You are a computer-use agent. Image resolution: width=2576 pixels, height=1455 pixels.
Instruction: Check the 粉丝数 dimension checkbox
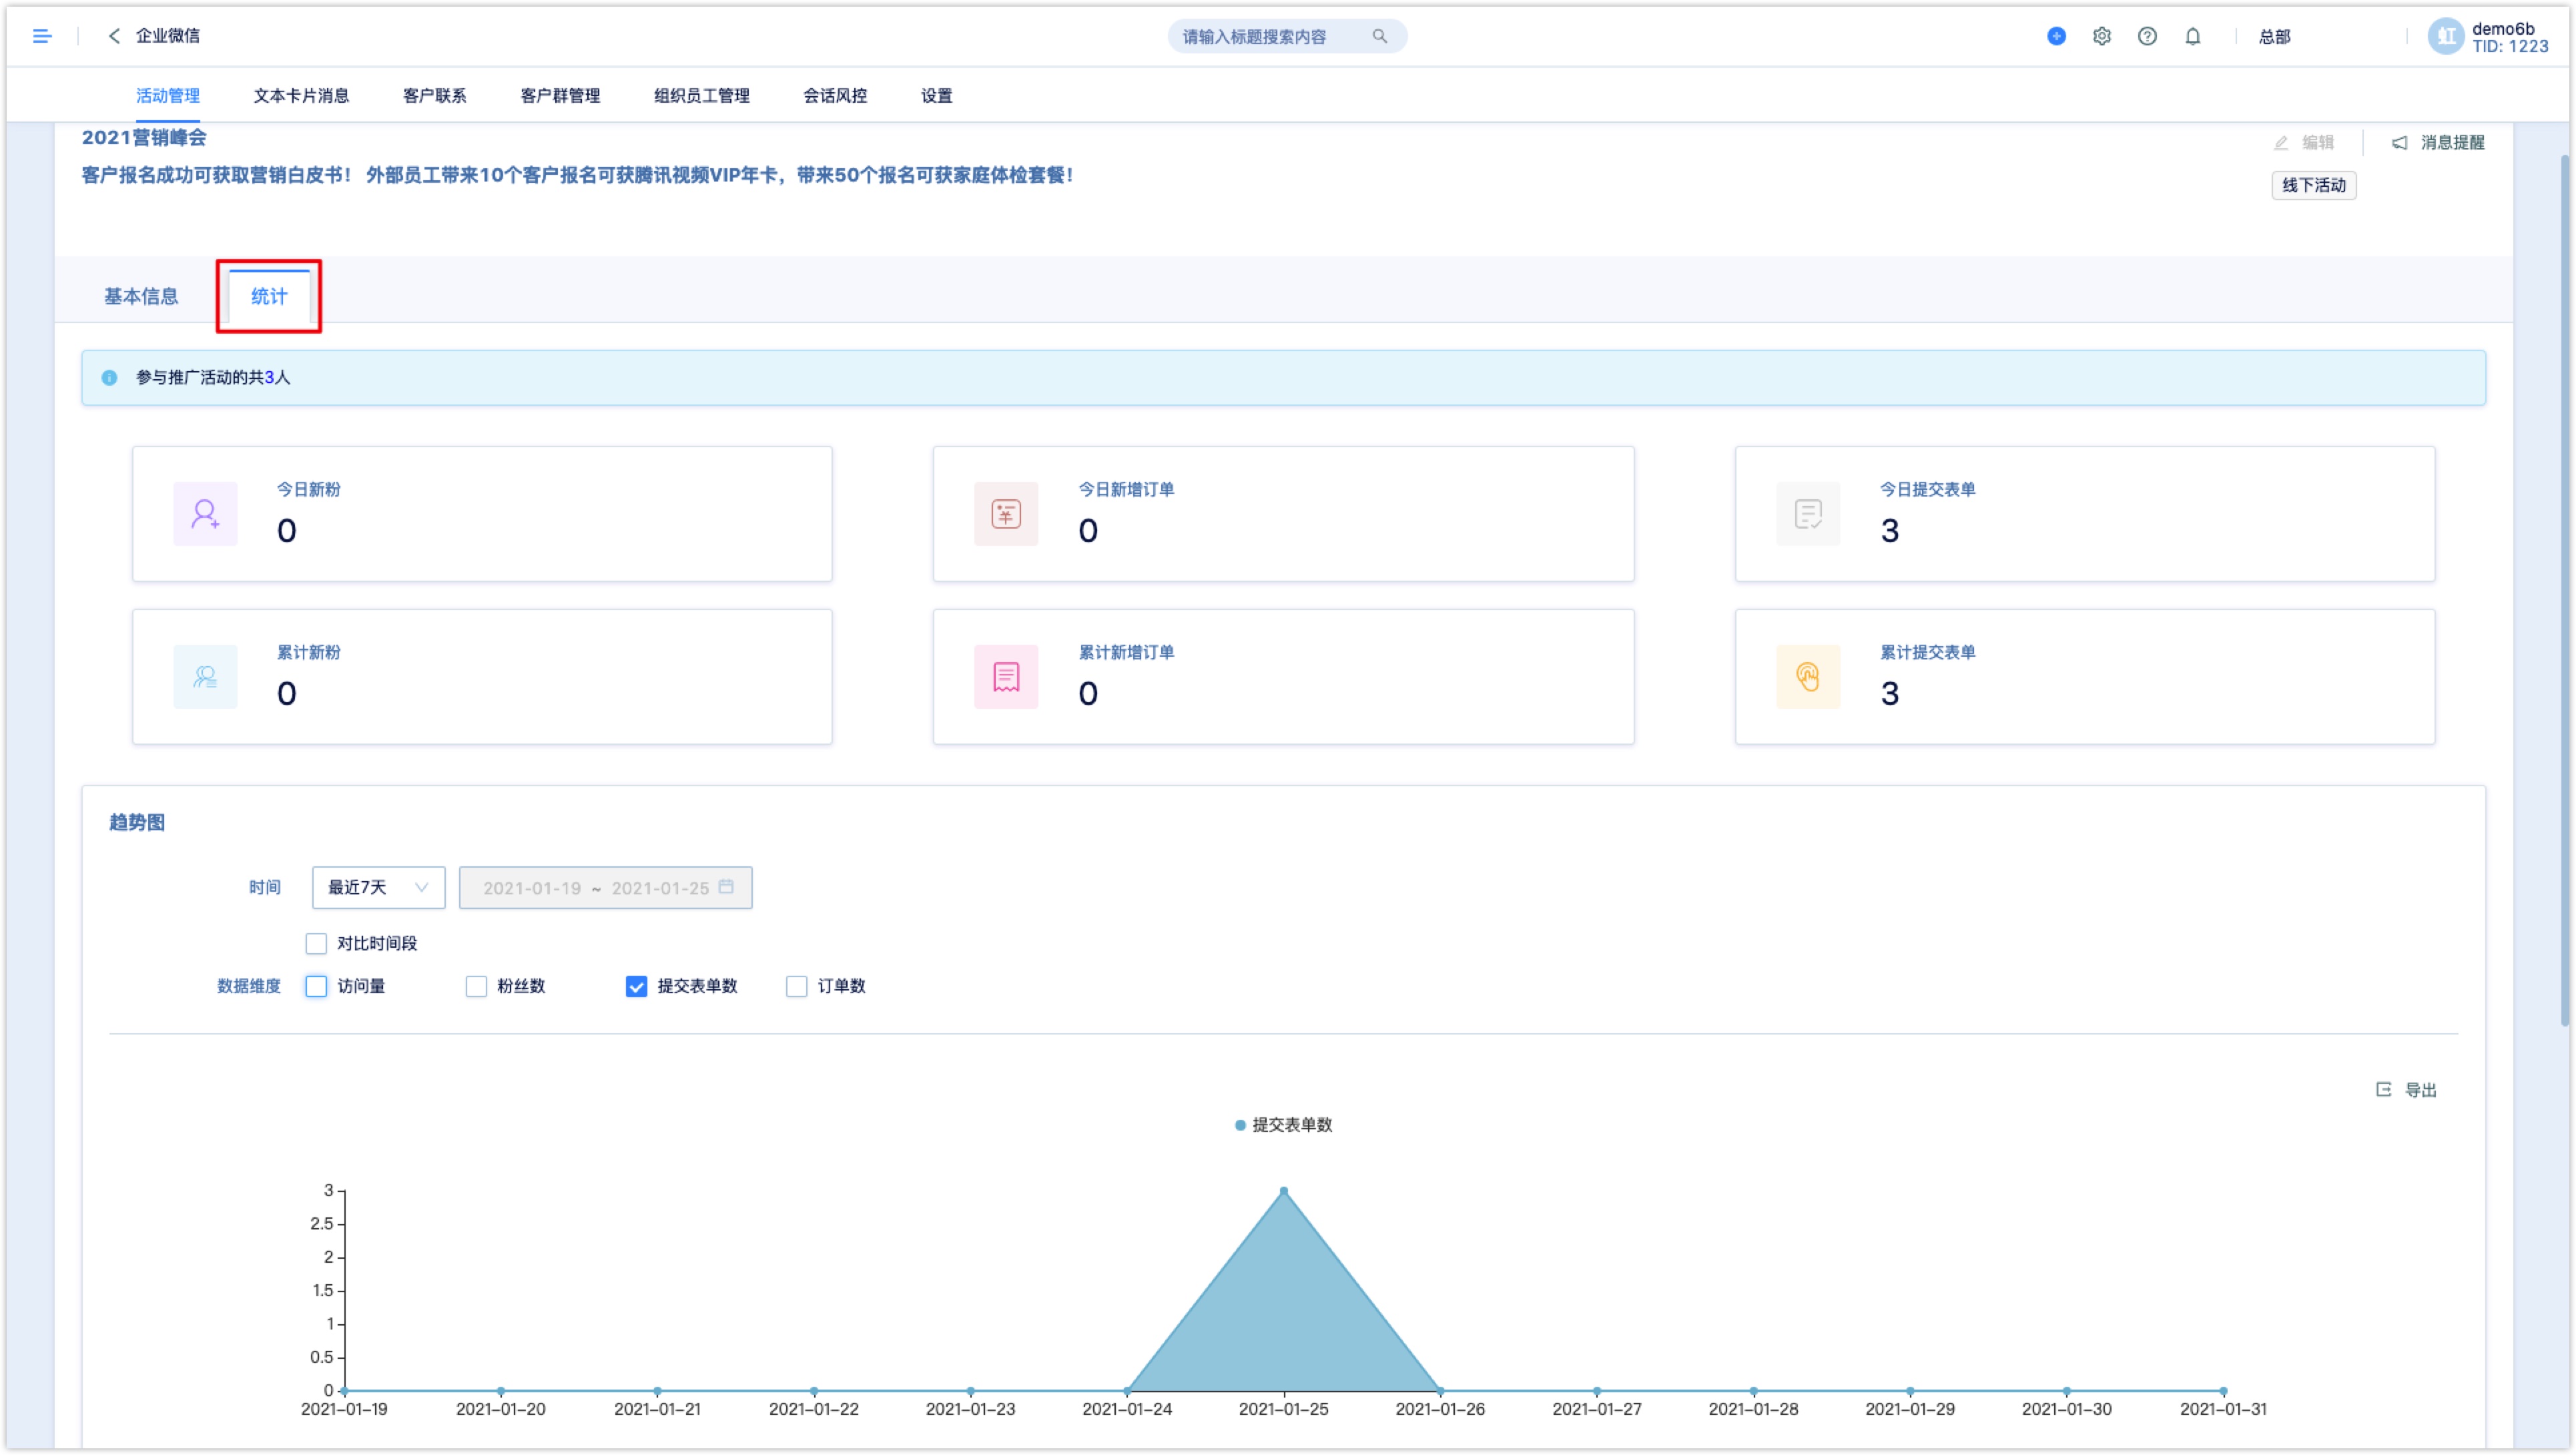click(476, 987)
